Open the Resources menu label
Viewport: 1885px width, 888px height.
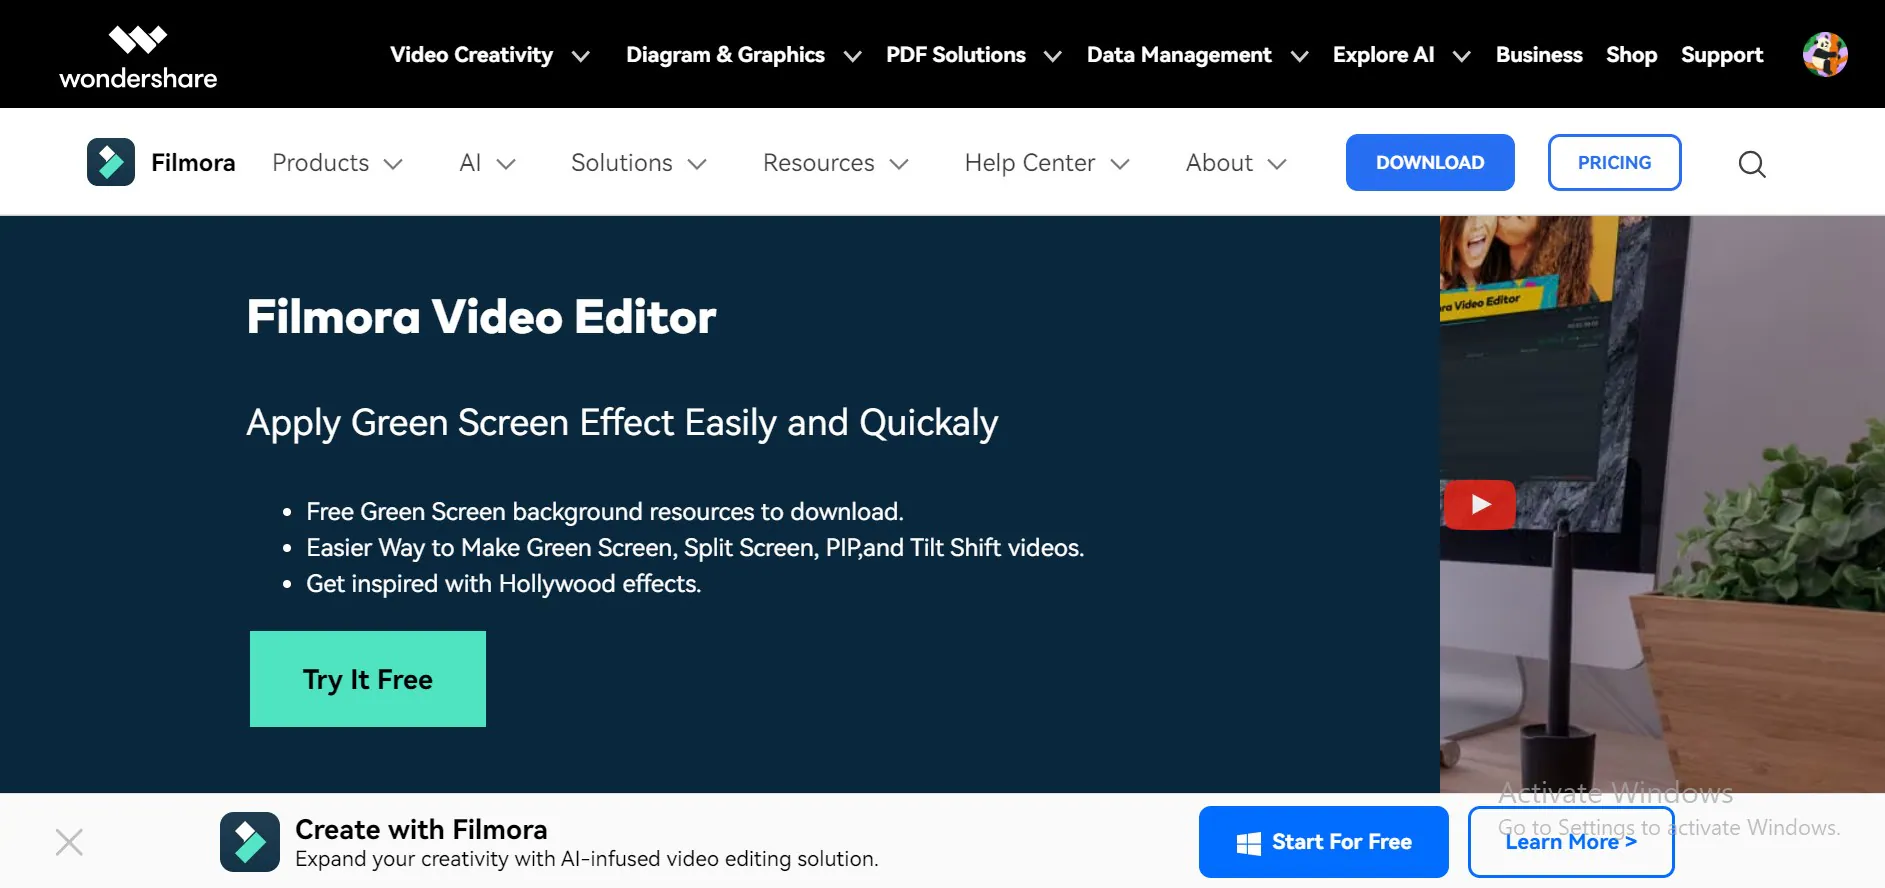(x=818, y=162)
